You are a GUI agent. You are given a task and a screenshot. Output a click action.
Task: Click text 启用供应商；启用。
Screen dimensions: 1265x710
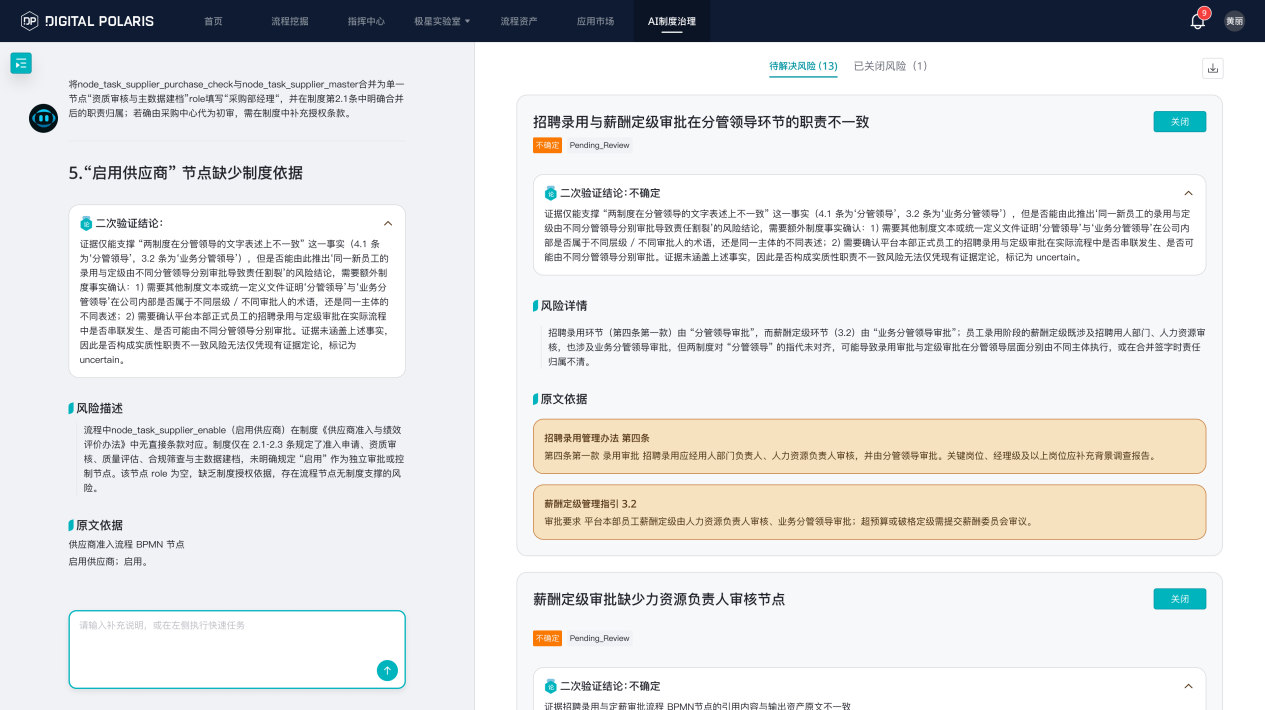(108, 562)
